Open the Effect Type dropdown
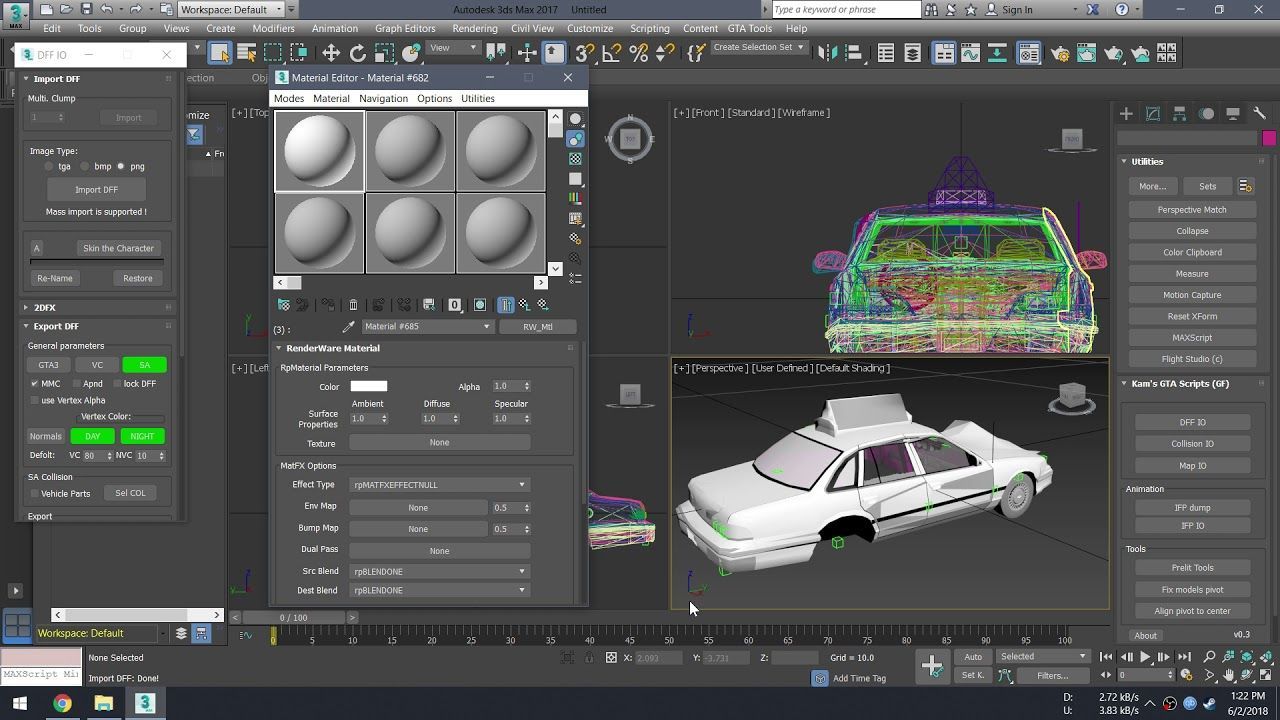Screen dimensions: 1280x720 click(438, 485)
